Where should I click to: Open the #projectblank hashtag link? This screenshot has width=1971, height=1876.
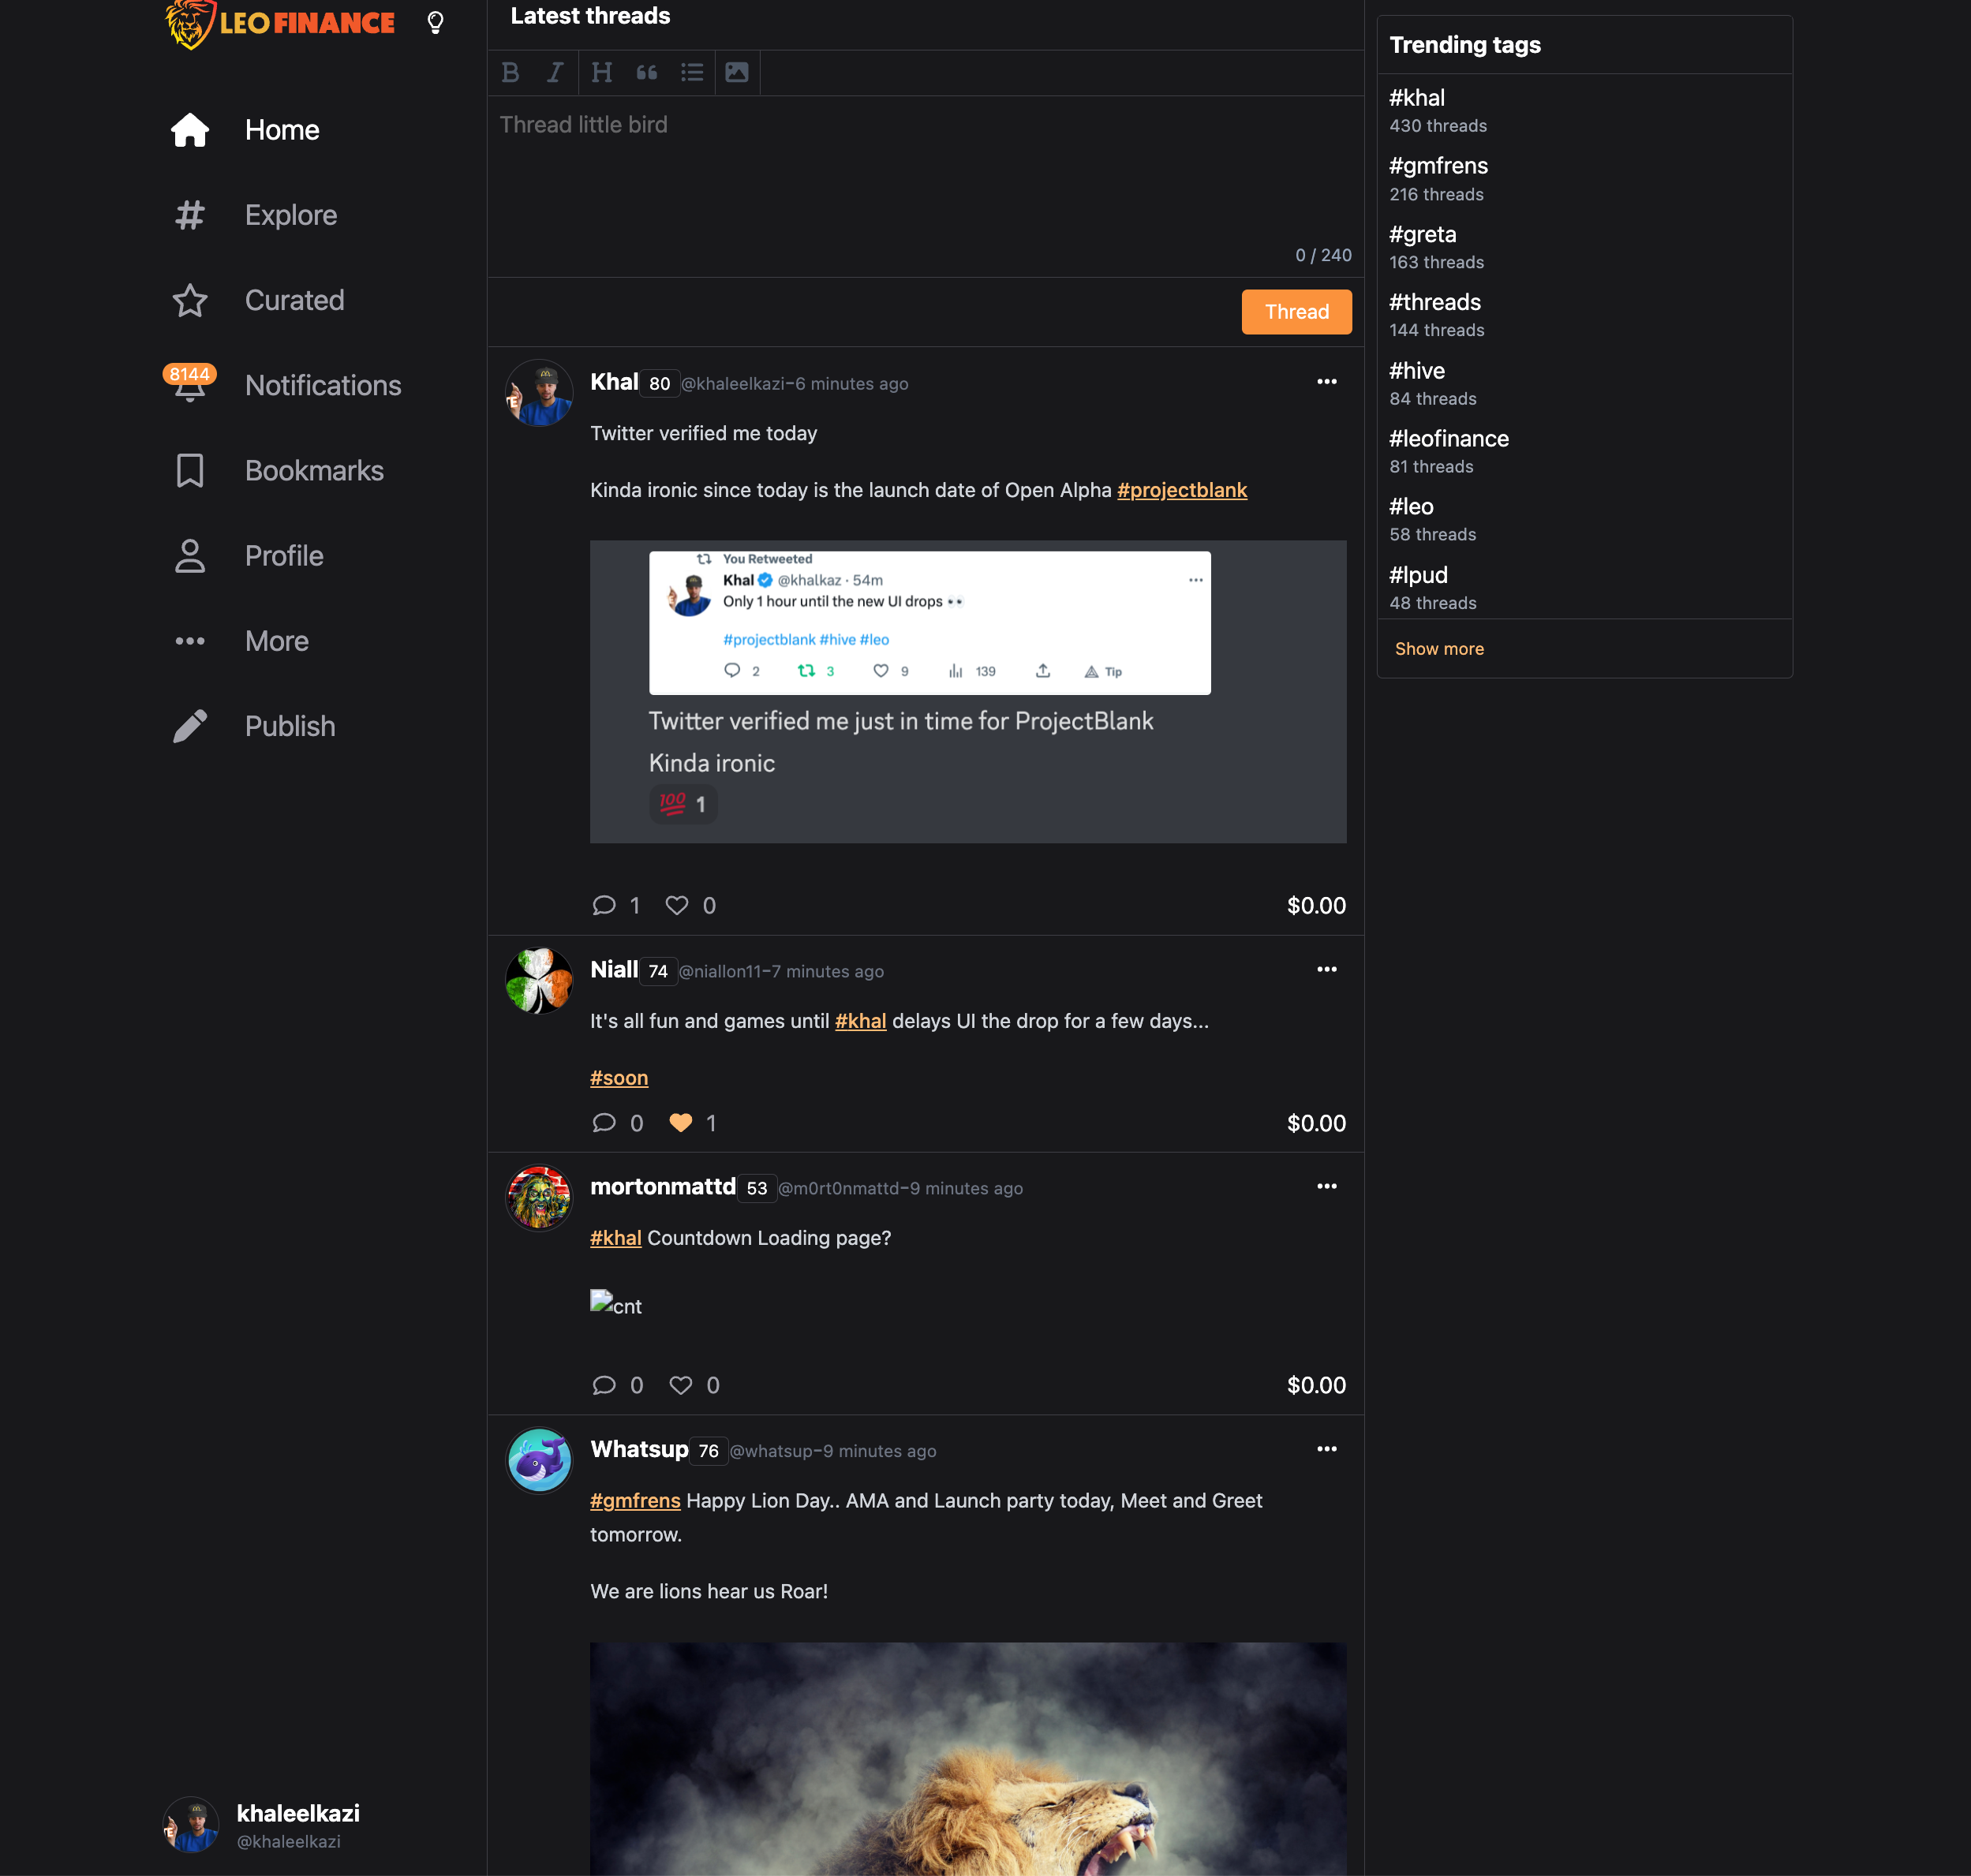(1181, 489)
